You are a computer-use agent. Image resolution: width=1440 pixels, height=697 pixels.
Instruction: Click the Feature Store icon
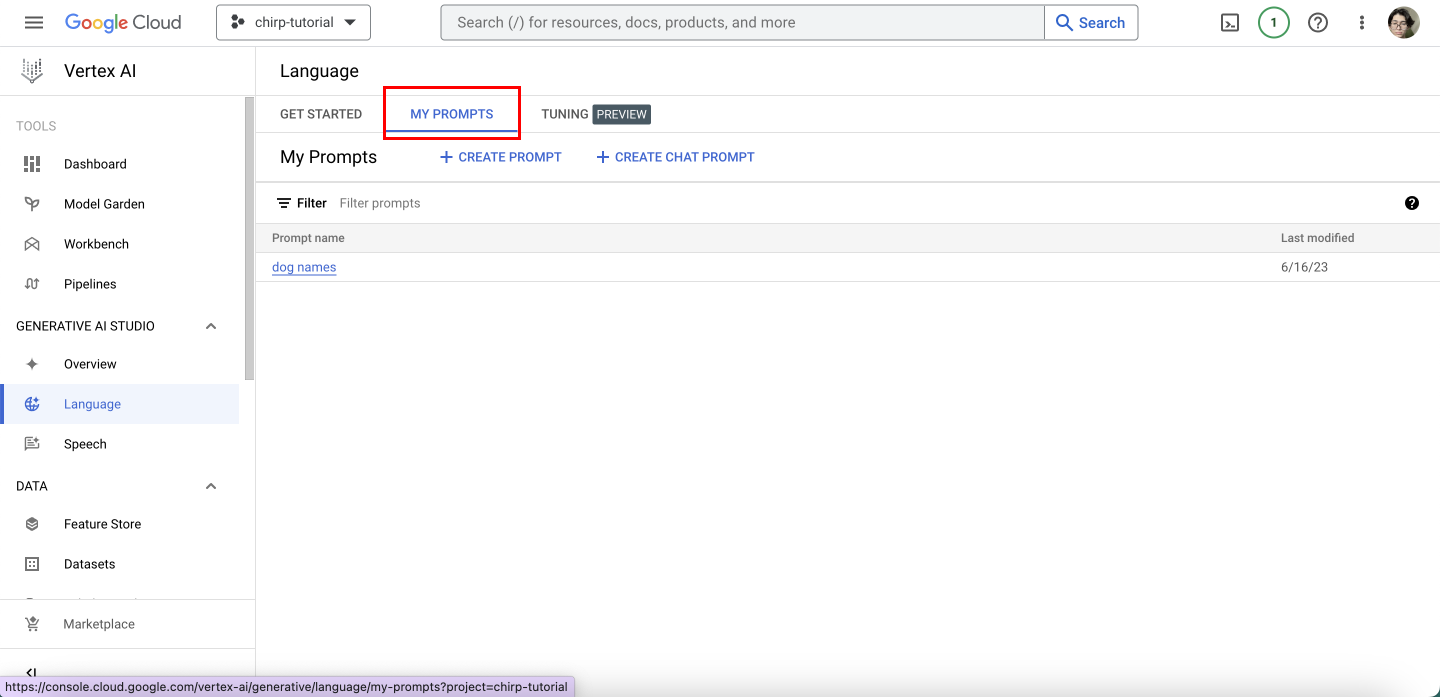point(32,524)
